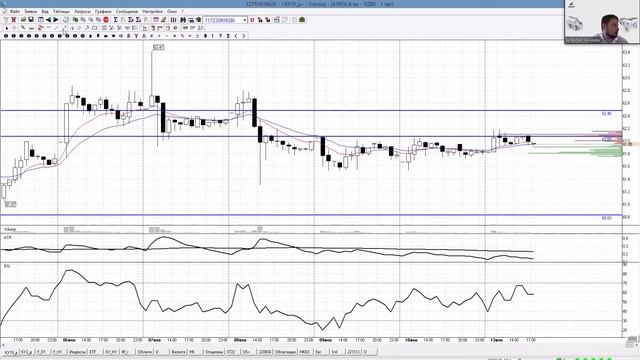Switch to the KV2_д tab
The image size is (640, 360).
click(27, 351)
